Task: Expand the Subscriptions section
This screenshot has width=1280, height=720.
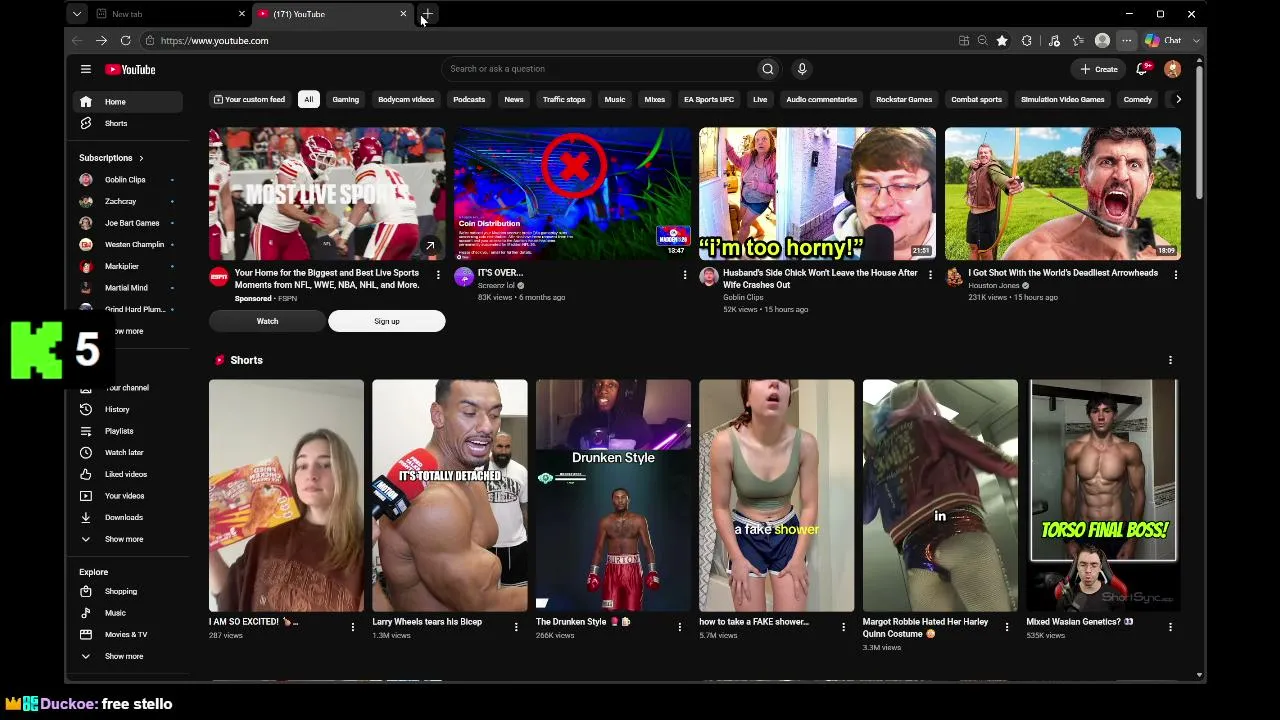Action: (111, 158)
